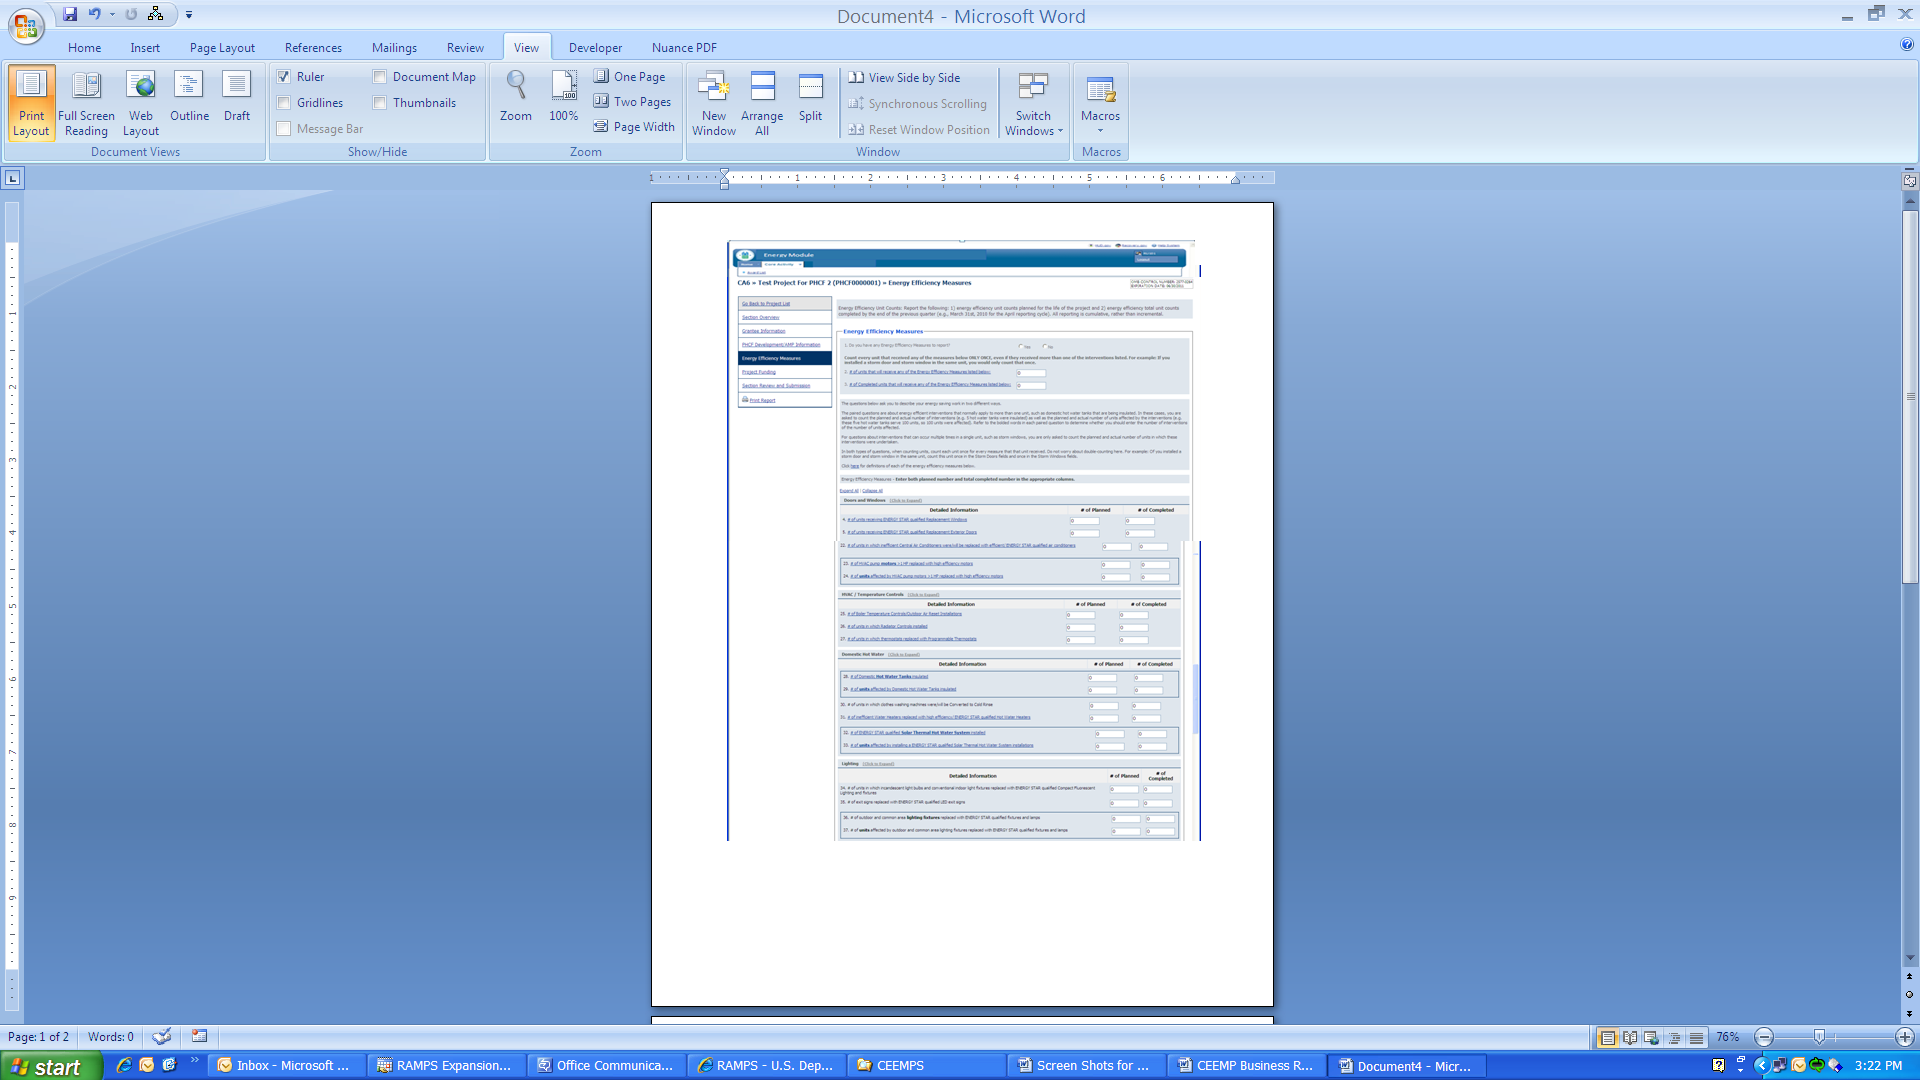
Task: Select the Web Layout view icon
Action: (141, 102)
